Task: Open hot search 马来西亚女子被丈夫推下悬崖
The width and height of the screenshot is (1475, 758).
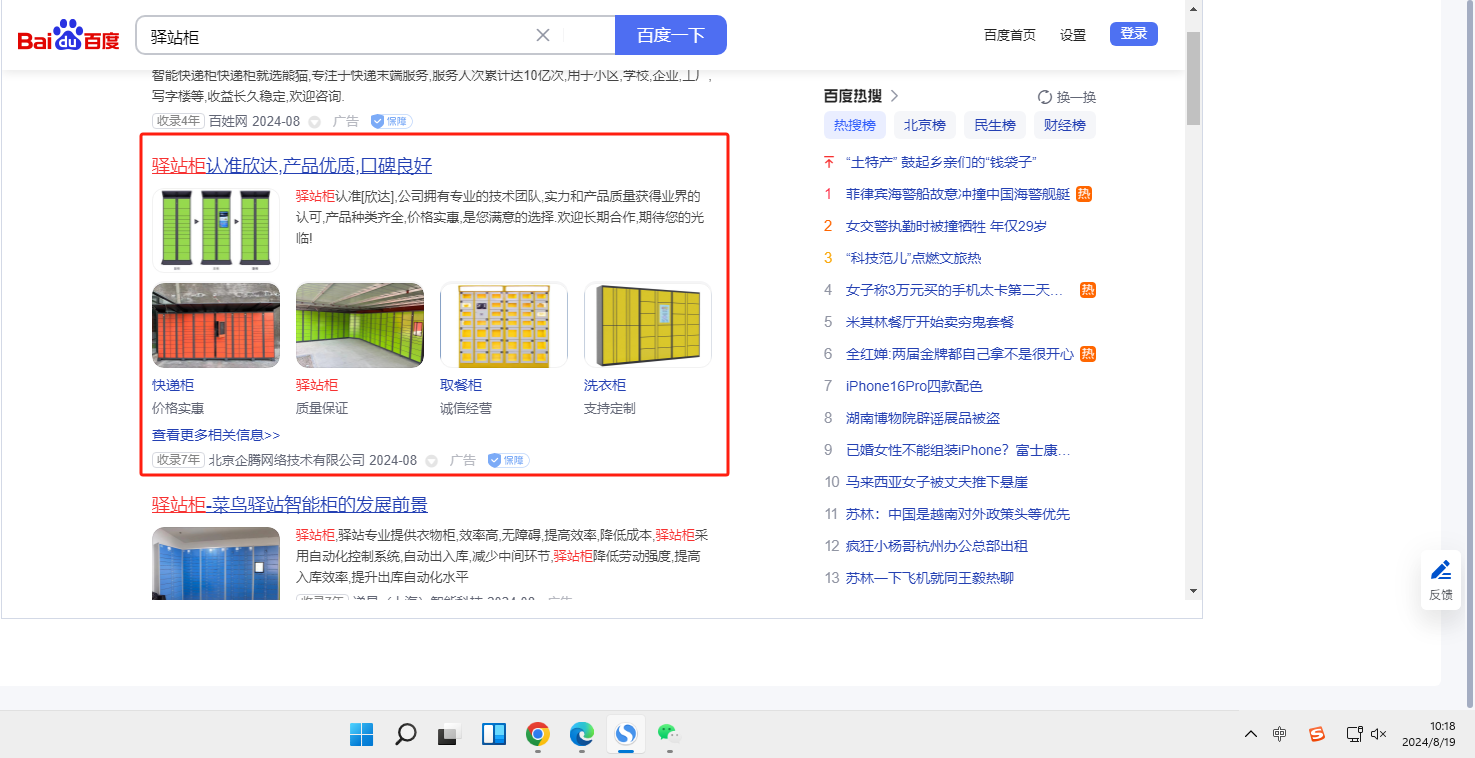Action: 937,482
